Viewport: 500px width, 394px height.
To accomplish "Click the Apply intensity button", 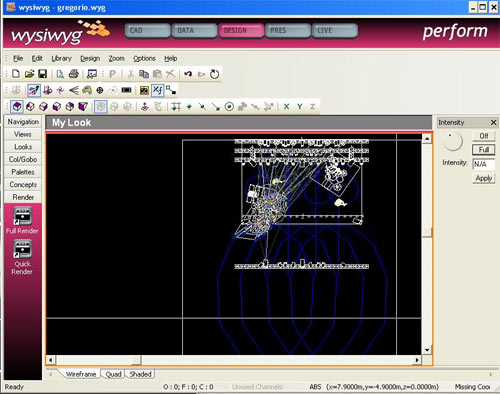I will click(x=484, y=178).
